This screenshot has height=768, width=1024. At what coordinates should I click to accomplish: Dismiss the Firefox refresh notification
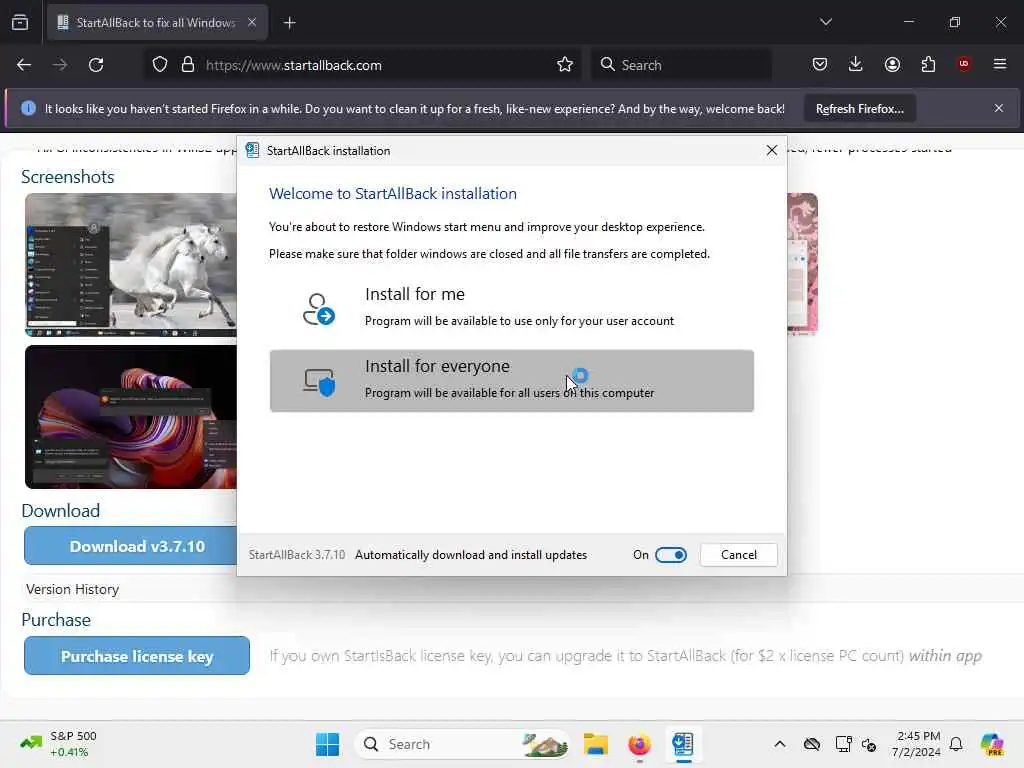point(999,108)
